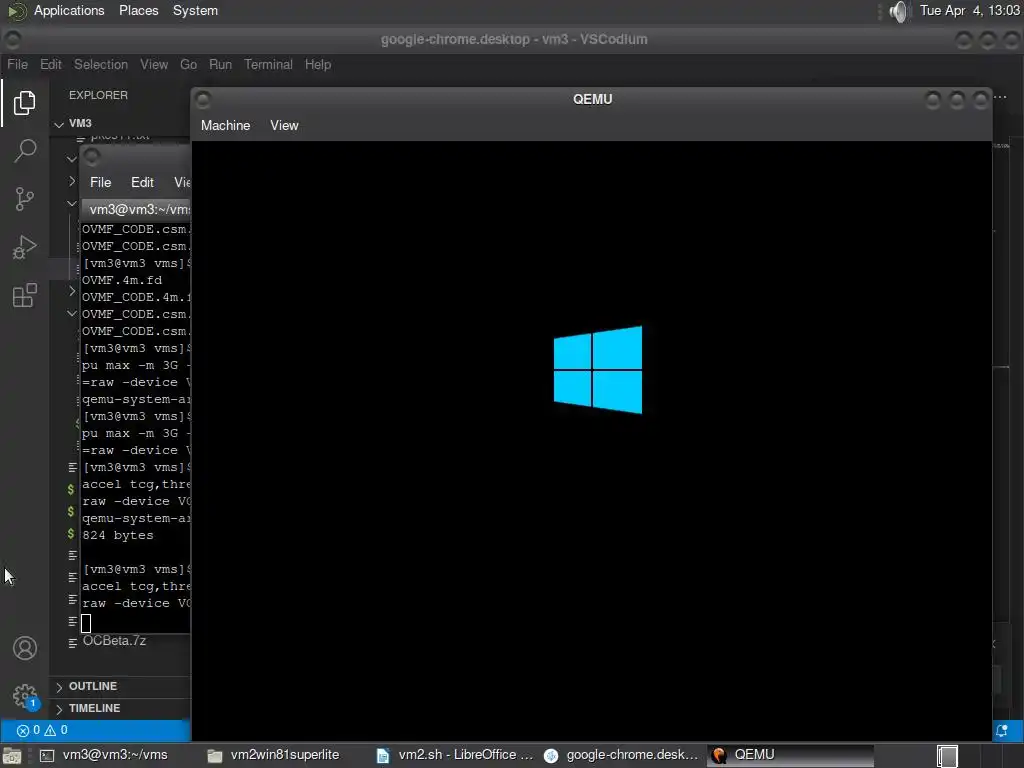Open the editor more actions ellipsis
Screen dimensions: 1024x768
click(x=1000, y=97)
